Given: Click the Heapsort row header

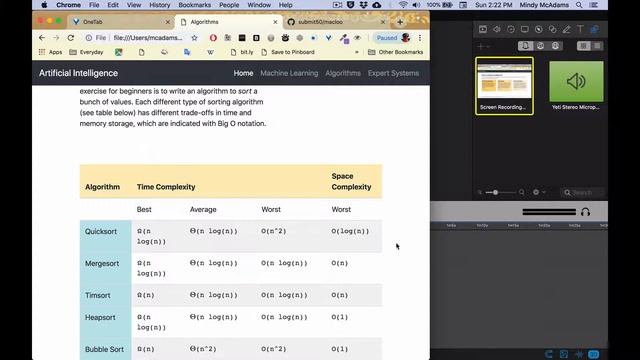Looking at the screenshot, I should click(105, 322).
